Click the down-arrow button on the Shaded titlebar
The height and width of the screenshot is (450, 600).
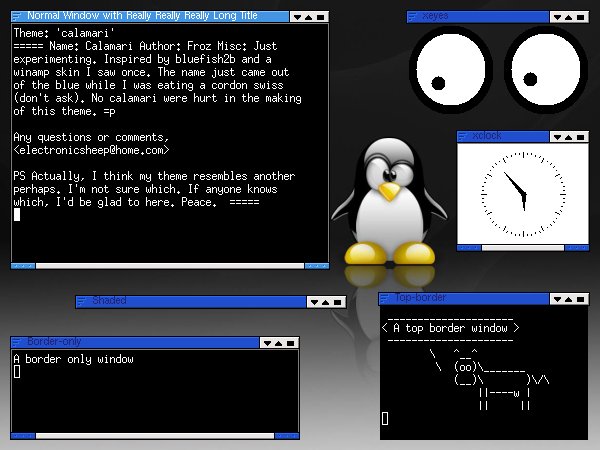(315, 302)
